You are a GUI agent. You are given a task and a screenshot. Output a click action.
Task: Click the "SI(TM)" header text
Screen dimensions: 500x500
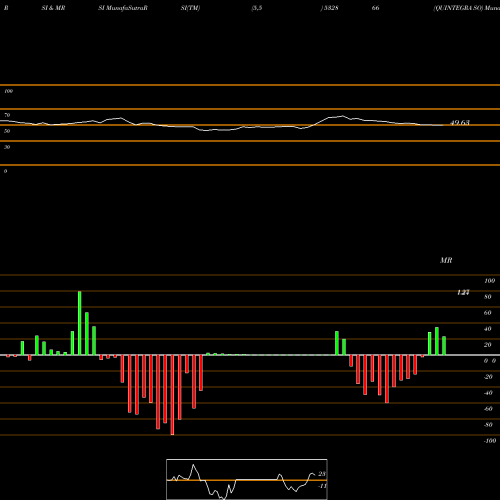(190, 8)
